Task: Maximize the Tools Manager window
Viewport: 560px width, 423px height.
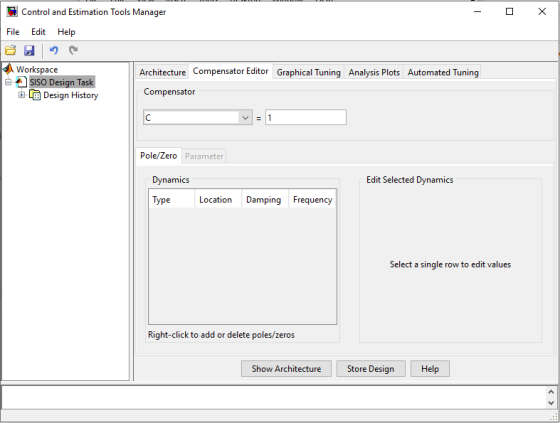Action: tap(510, 11)
